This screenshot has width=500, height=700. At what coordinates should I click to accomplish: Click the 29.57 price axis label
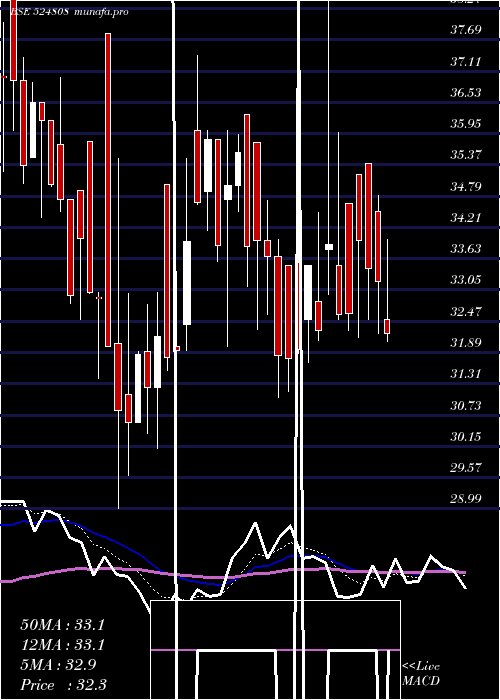tap(466, 467)
